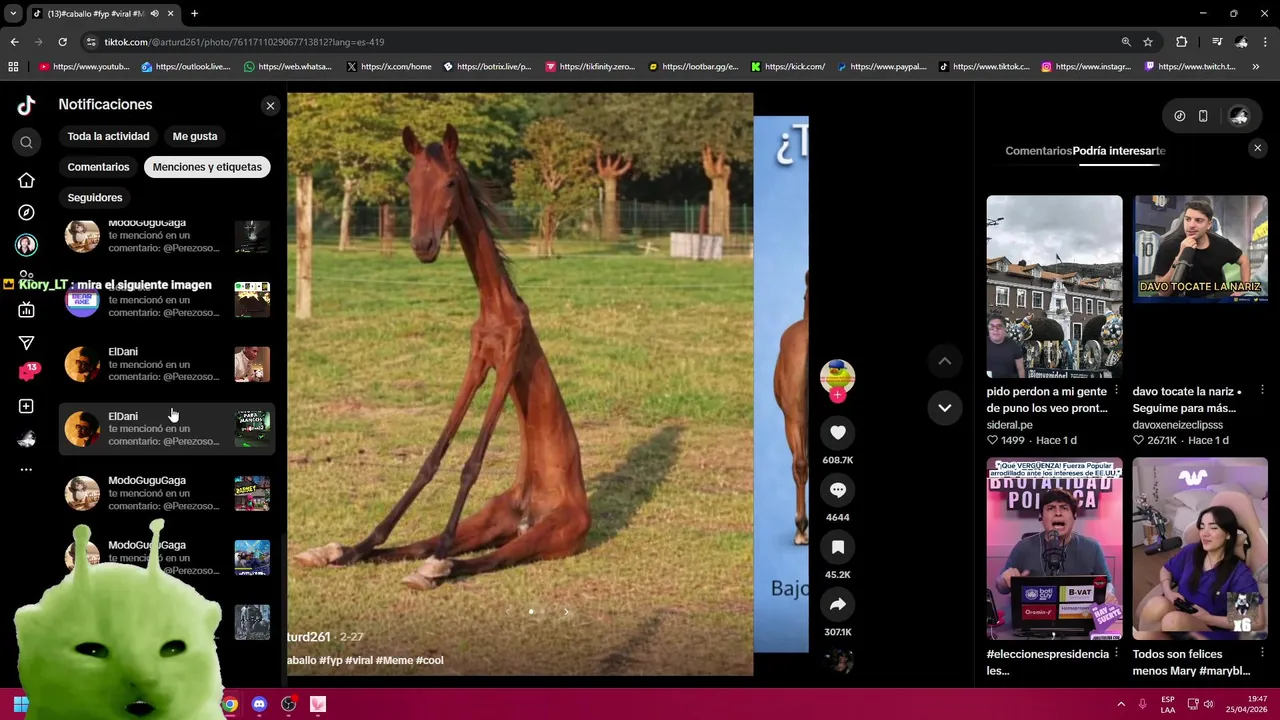Open the YouTube bookmark
Viewport: 1280px width, 720px height.
[x=85, y=67]
